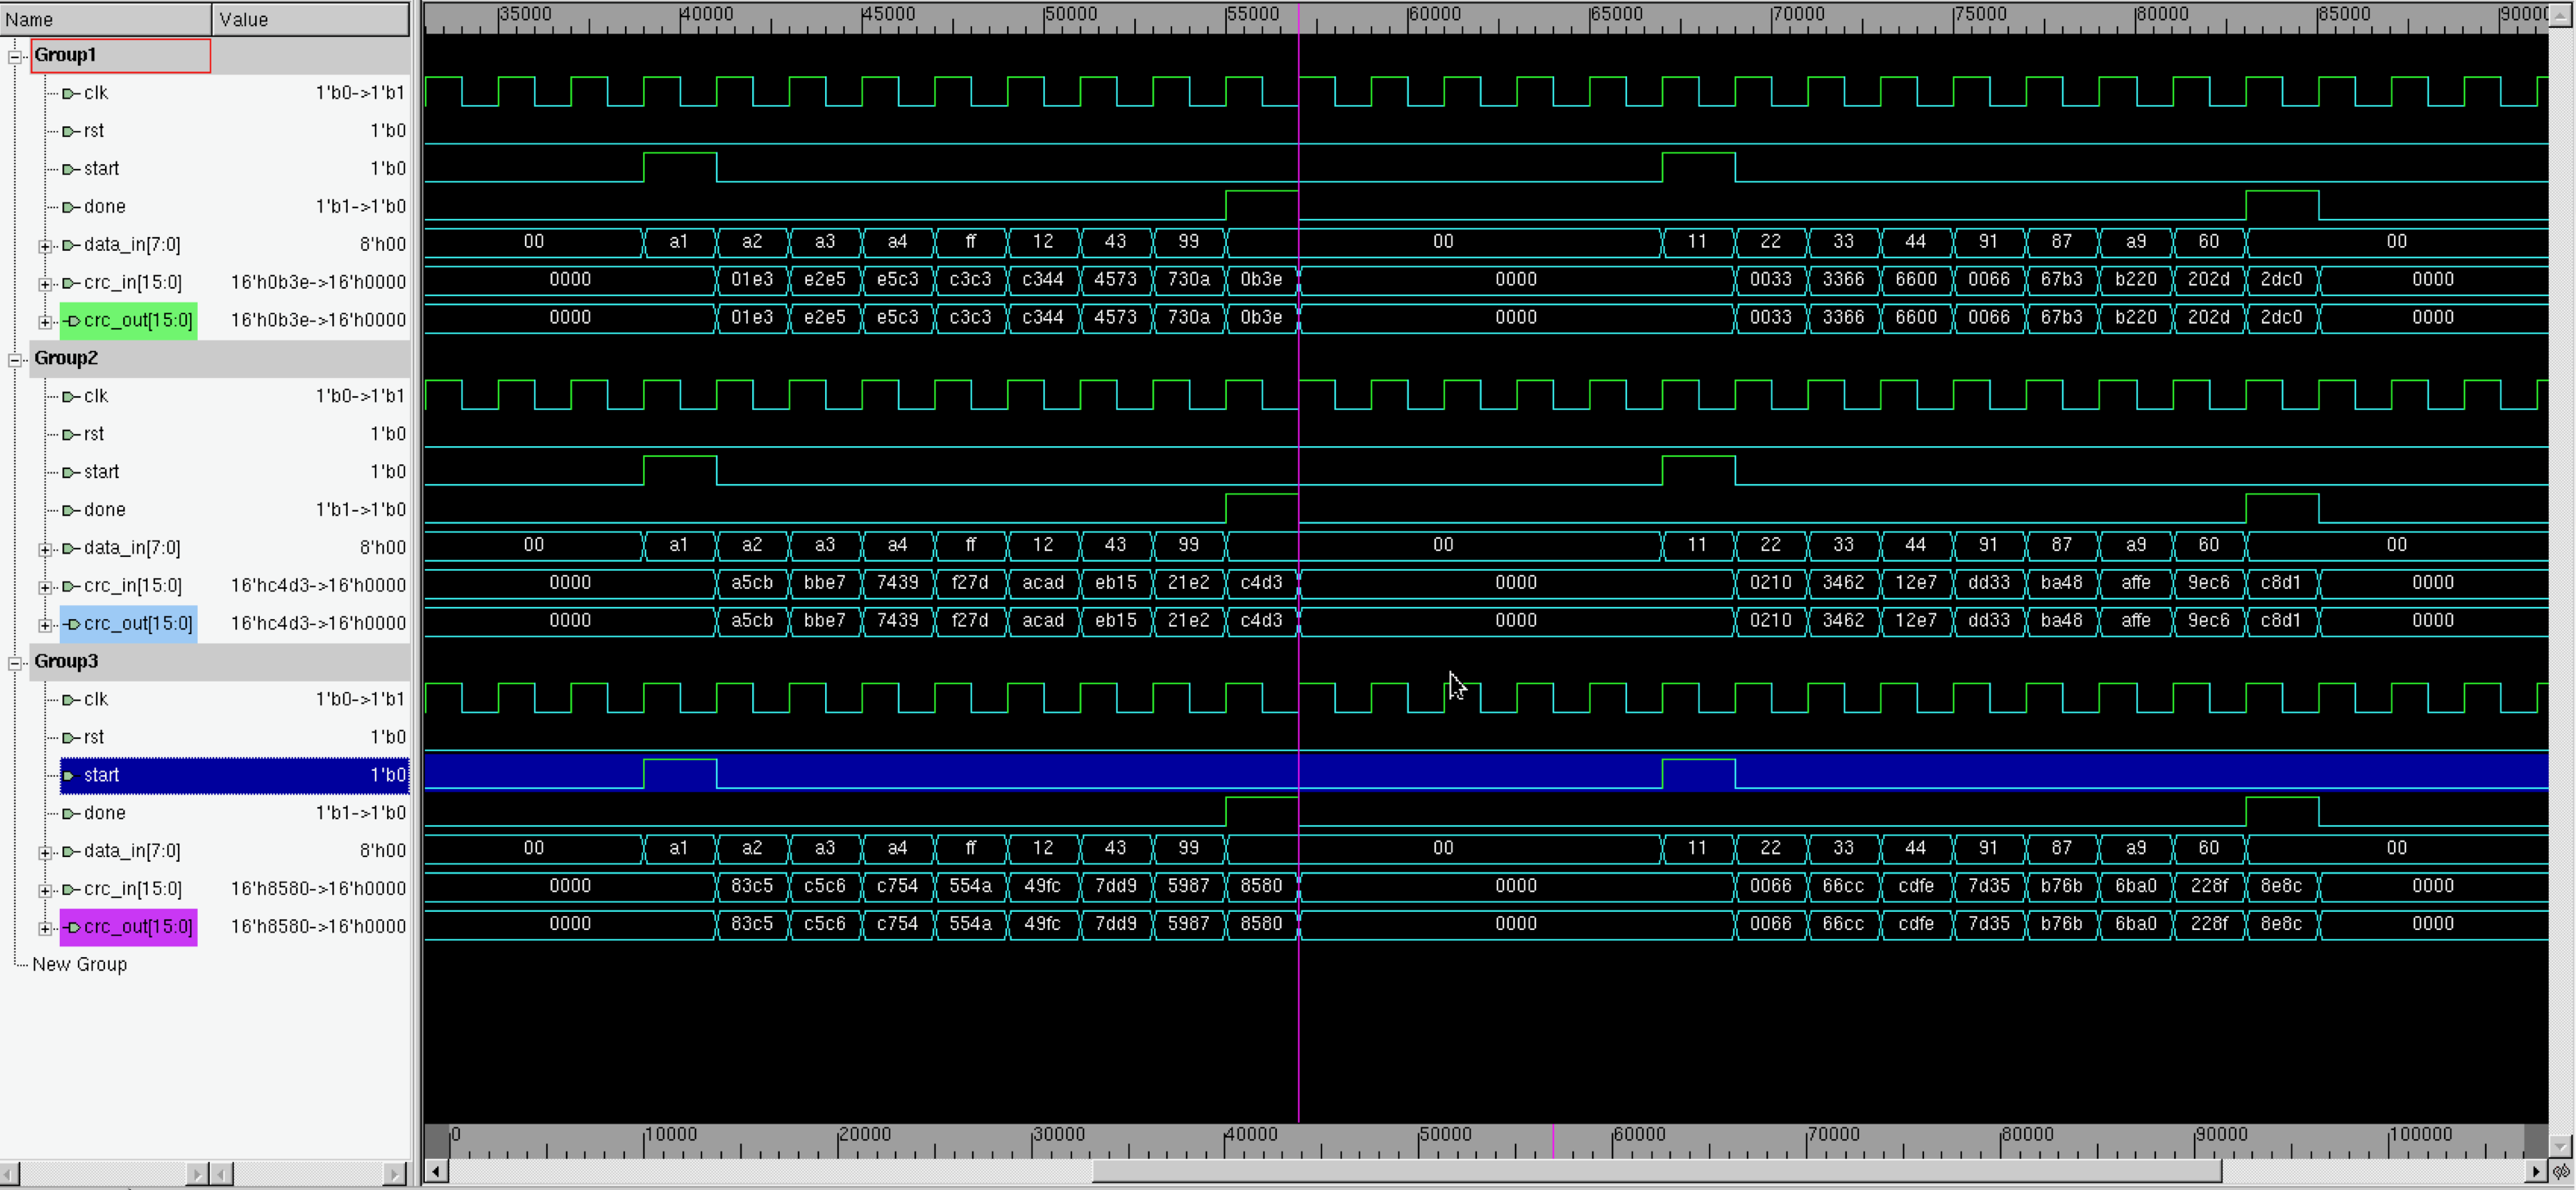Collapse the Group1 signal group

point(15,56)
